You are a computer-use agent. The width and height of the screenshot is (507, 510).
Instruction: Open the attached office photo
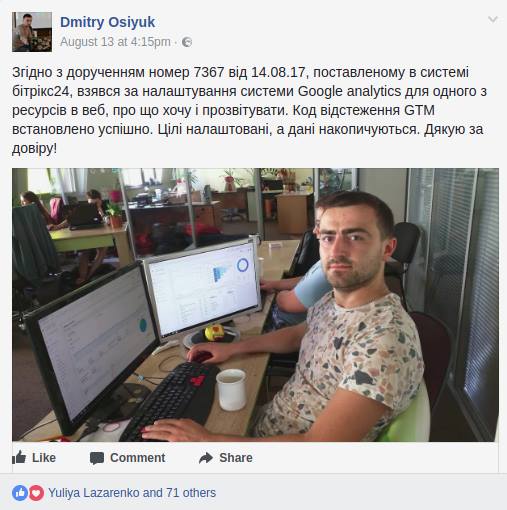255,305
